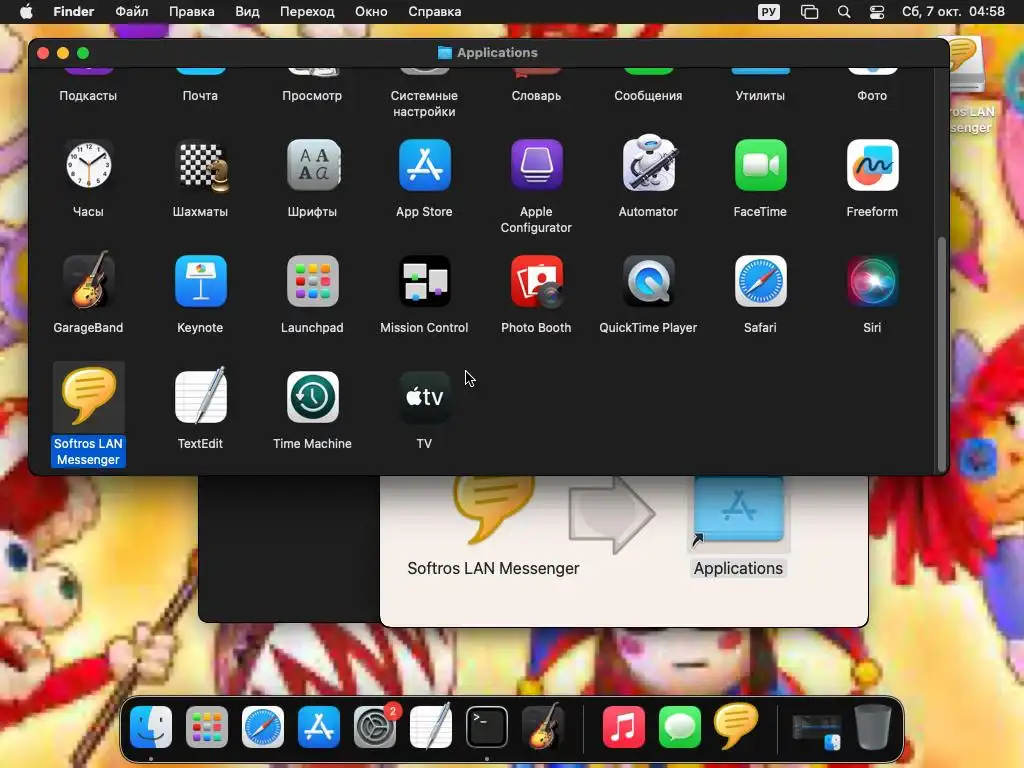Open Spotlight search in menu bar
The height and width of the screenshot is (768, 1024).
coord(844,12)
